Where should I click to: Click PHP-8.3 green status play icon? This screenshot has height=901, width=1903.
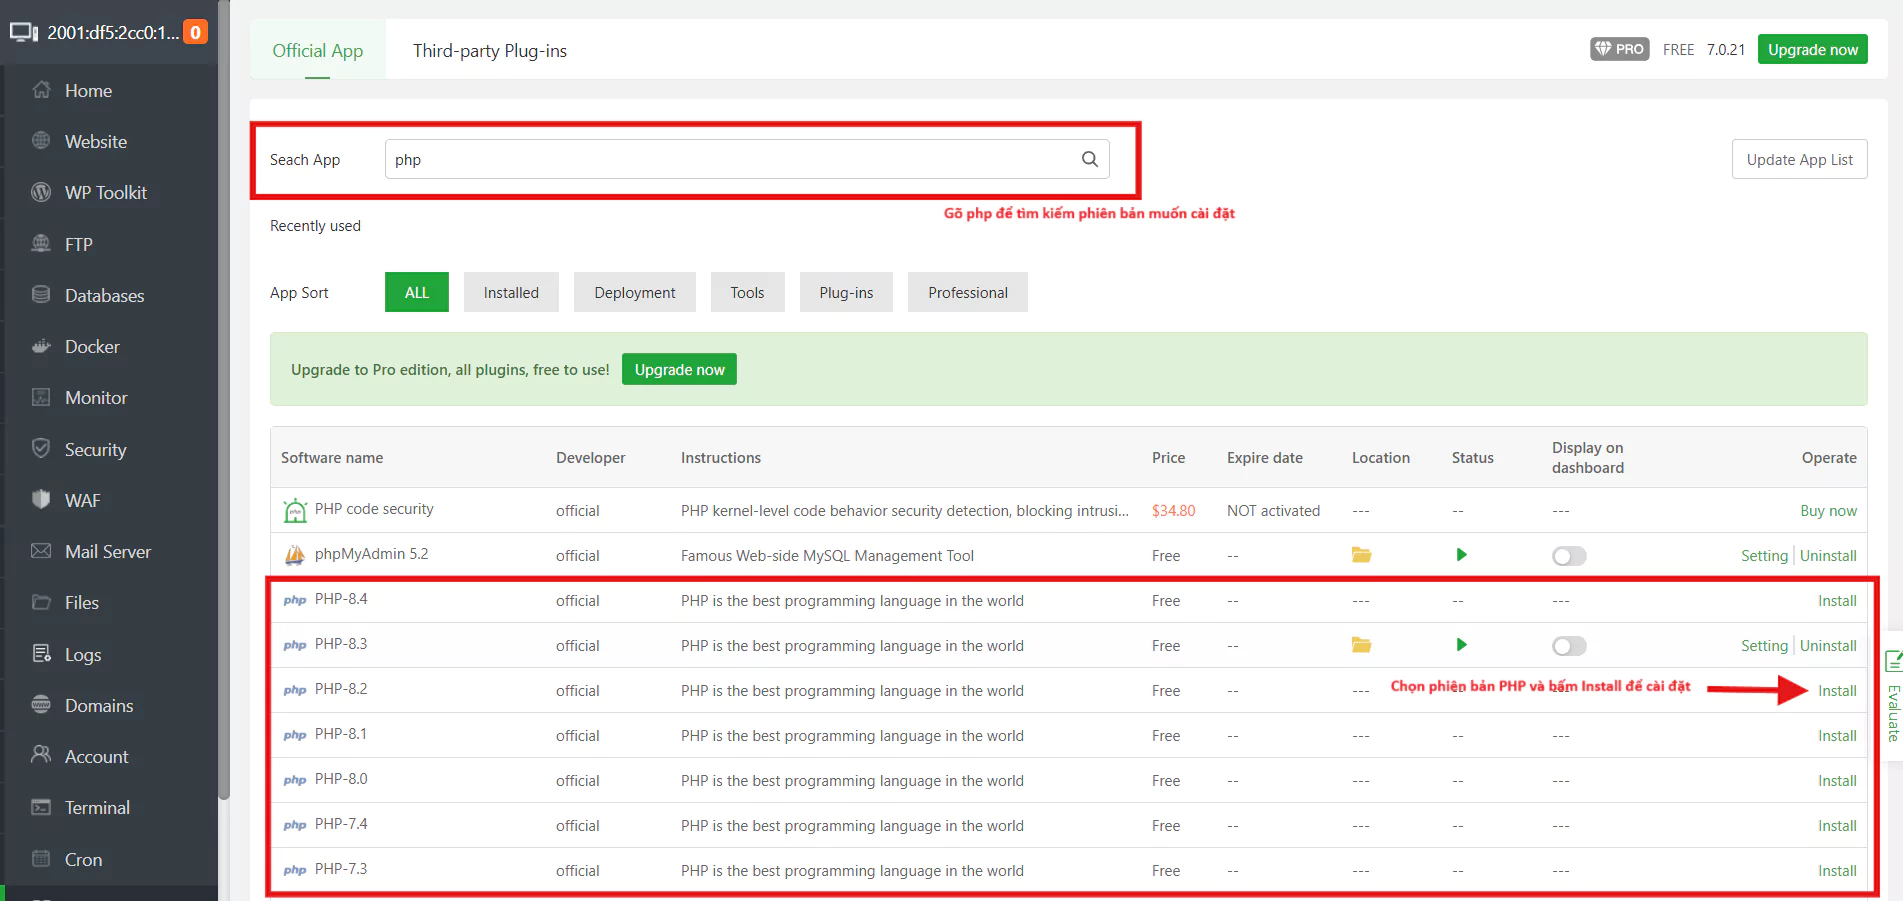click(x=1461, y=645)
